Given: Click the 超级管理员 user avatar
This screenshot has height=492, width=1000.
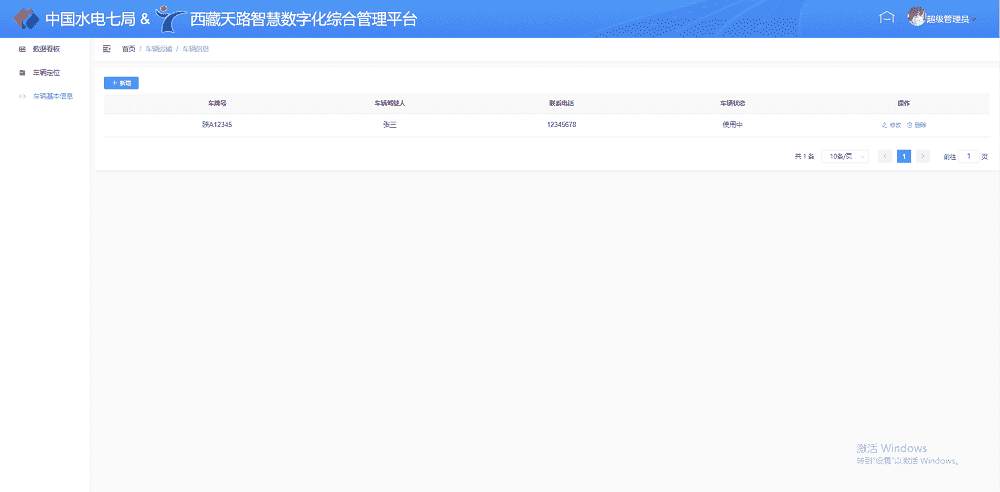Looking at the screenshot, I should tap(915, 17).
